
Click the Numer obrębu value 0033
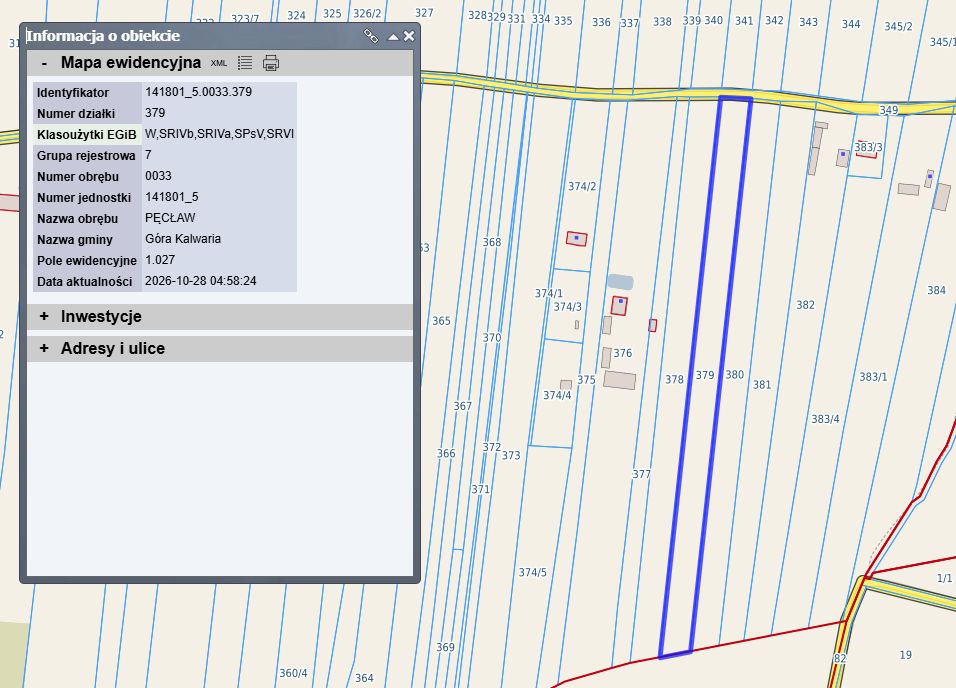pyautogui.click(x=158, y=176)
